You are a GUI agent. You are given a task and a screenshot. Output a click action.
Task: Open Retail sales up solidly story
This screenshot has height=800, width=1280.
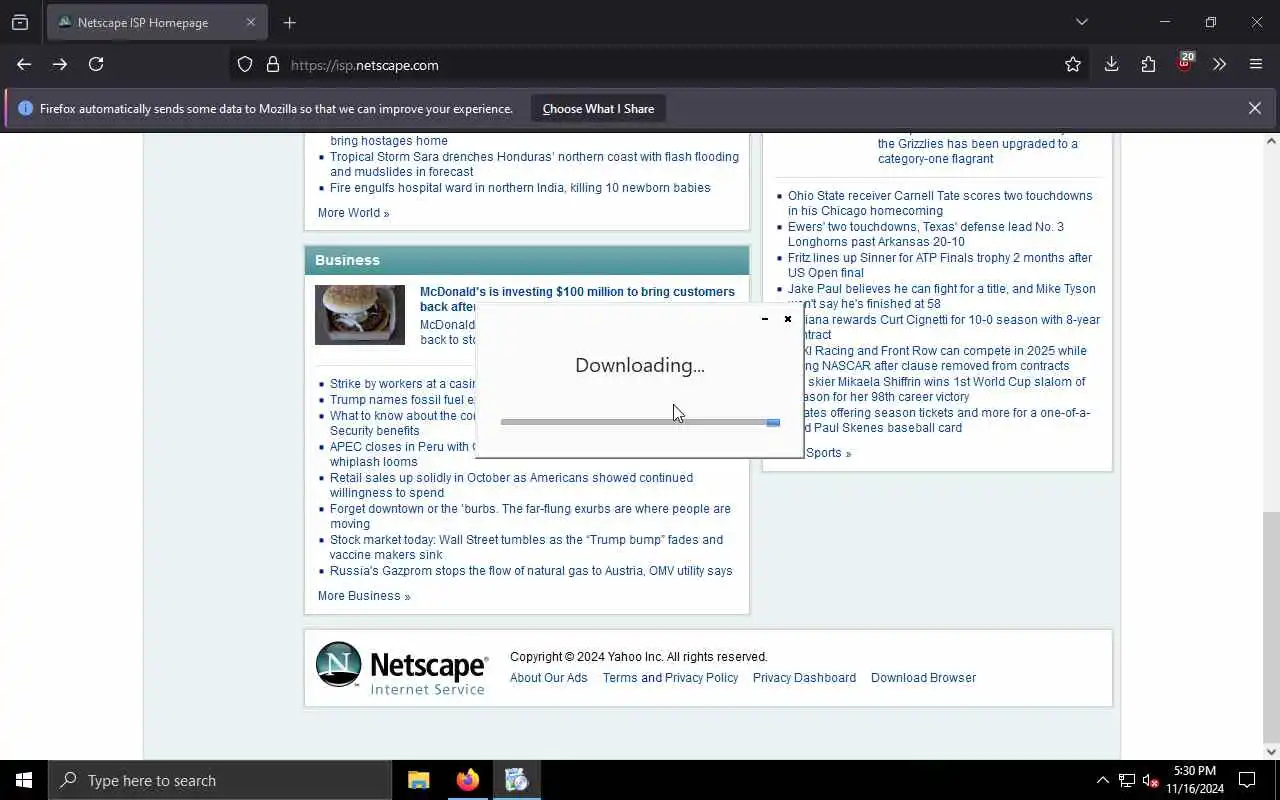tap(511, 485)
